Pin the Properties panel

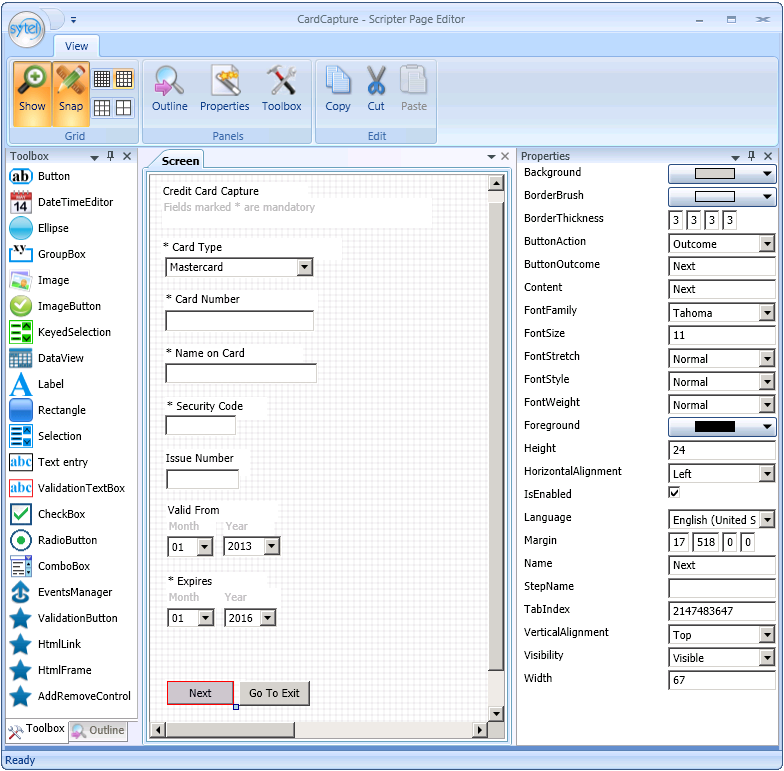[x=752, y=156]
